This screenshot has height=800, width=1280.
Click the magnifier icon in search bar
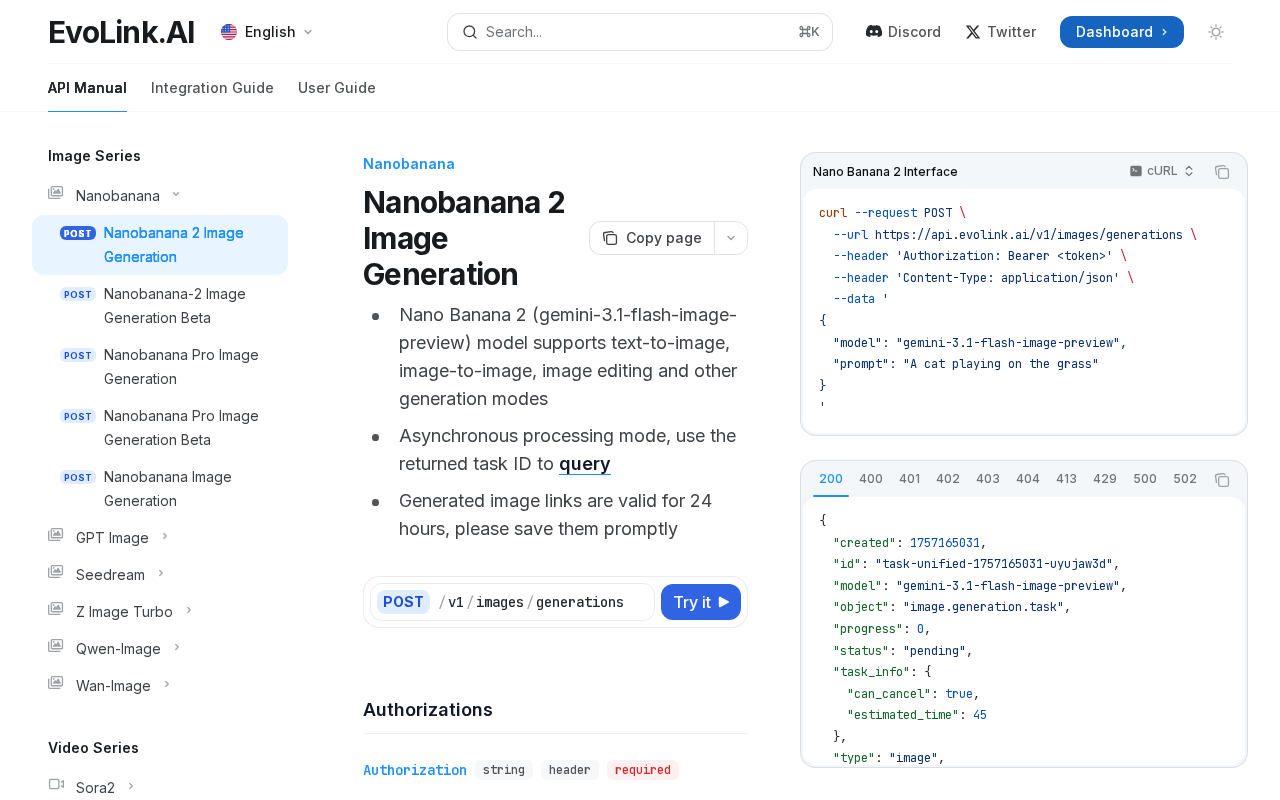(x=470, y=32)
